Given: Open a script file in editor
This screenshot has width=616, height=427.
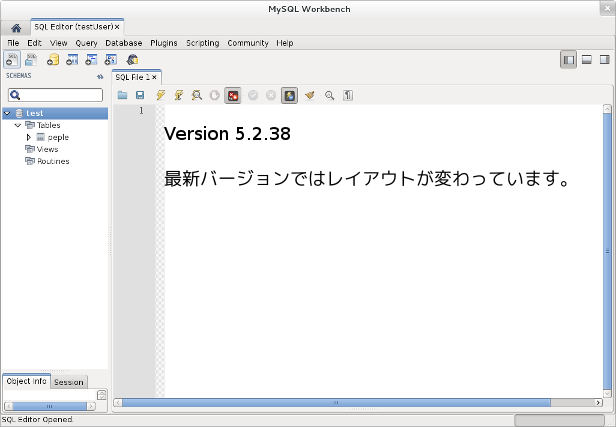Looking at the screenshot, I should pyautogui.click(x=122, y=95).
